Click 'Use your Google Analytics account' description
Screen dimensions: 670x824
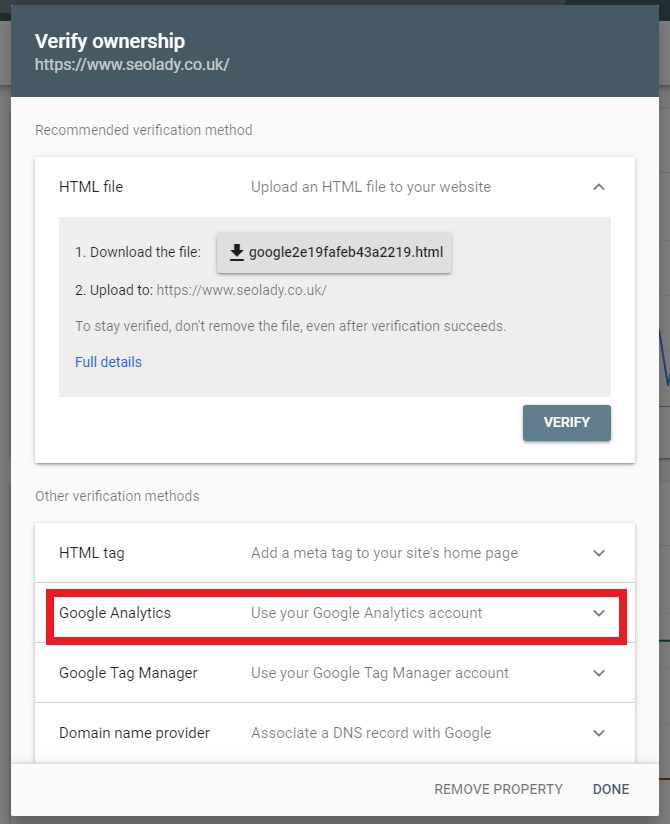click(x=366, y=613)
